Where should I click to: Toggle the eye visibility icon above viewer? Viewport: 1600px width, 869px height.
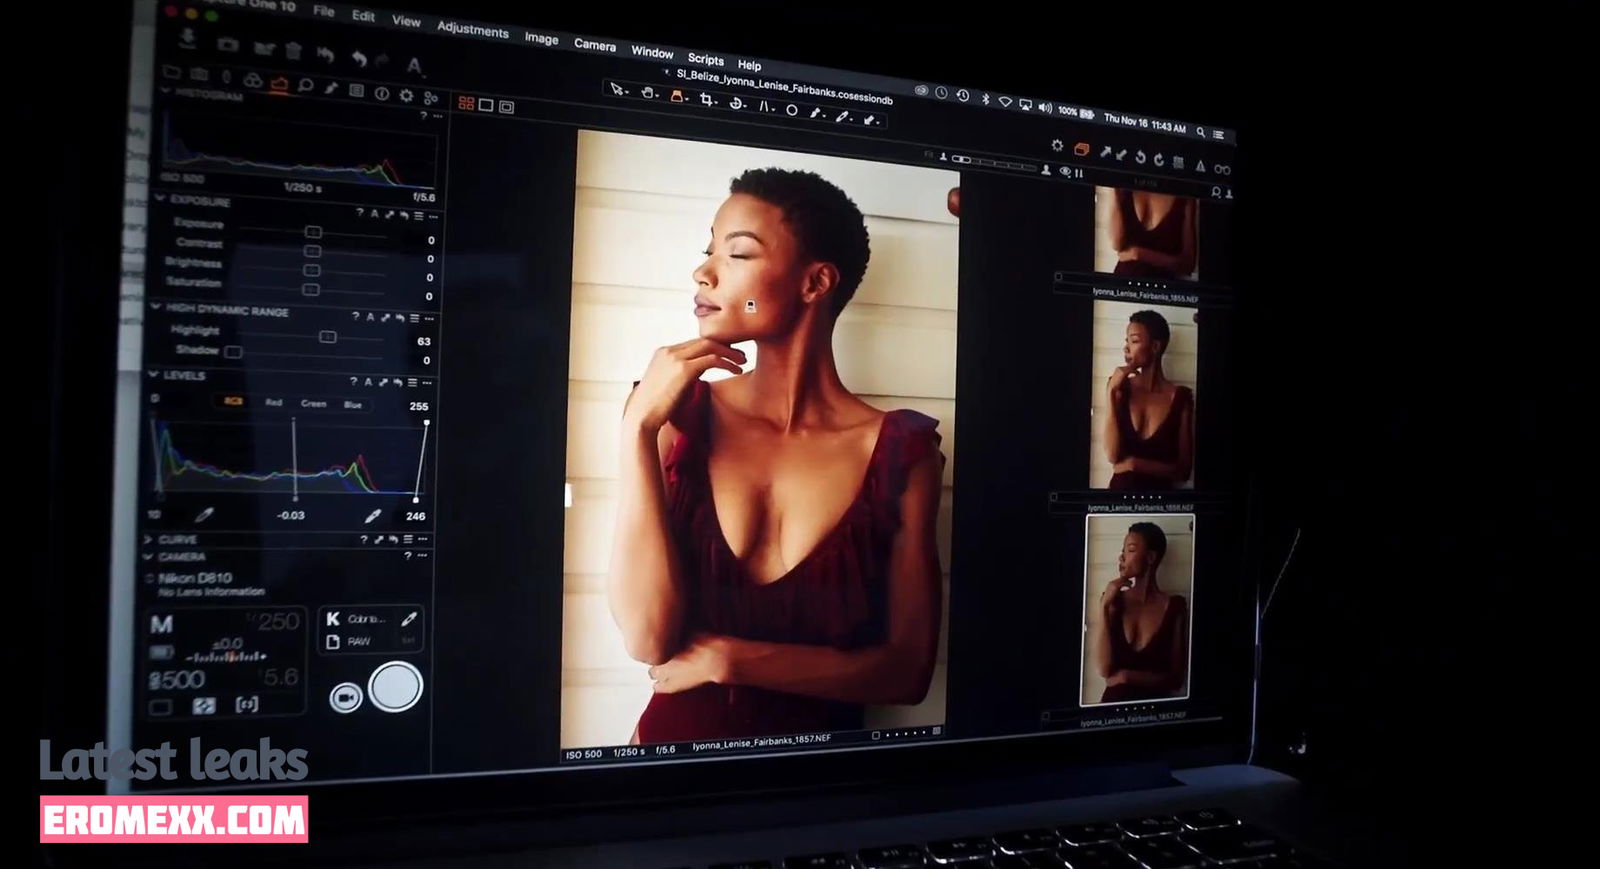point(1065,172)
